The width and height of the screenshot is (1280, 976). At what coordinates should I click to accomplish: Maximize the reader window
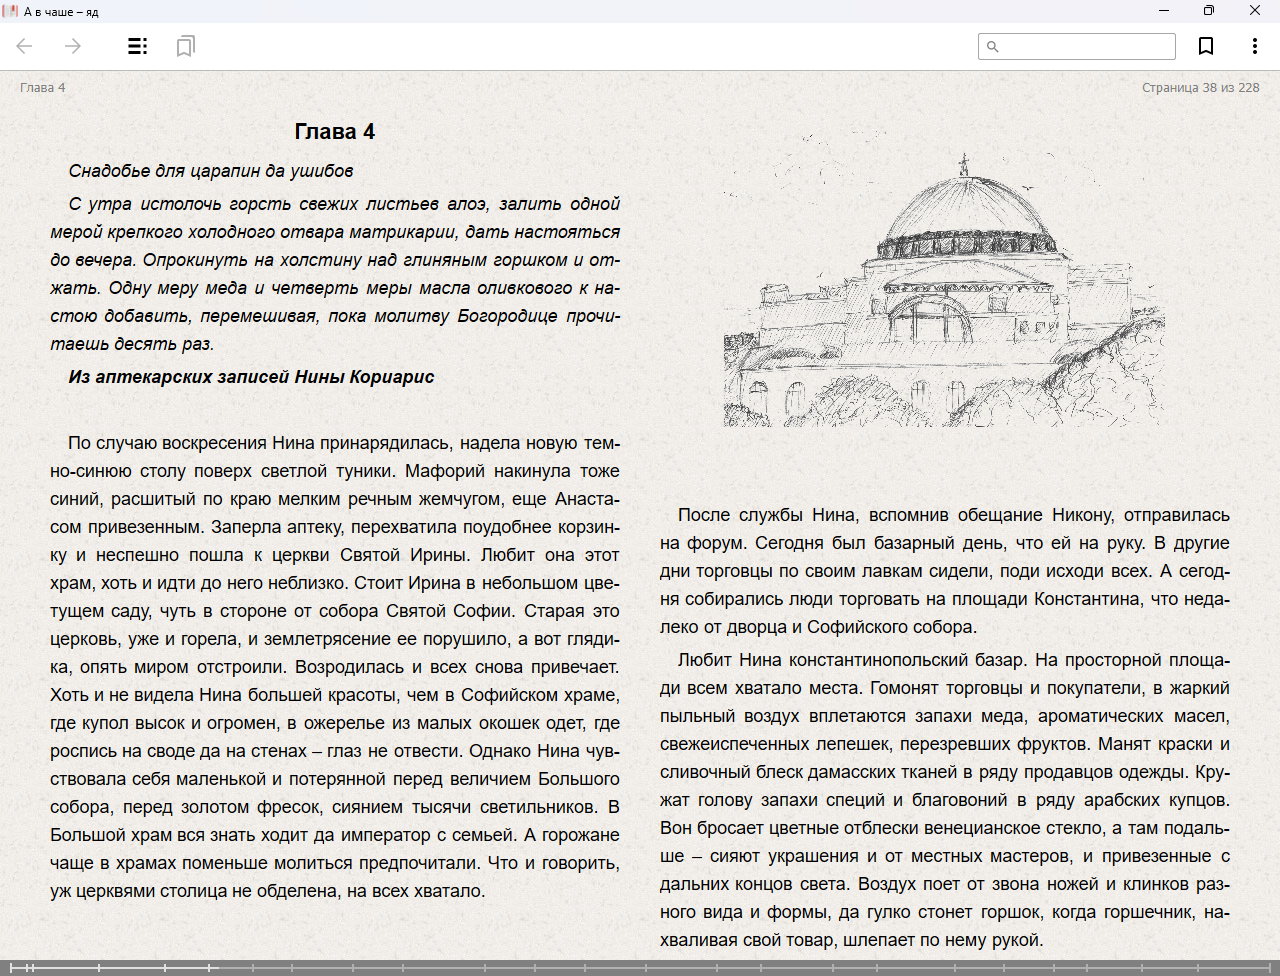pos(1209,11)
